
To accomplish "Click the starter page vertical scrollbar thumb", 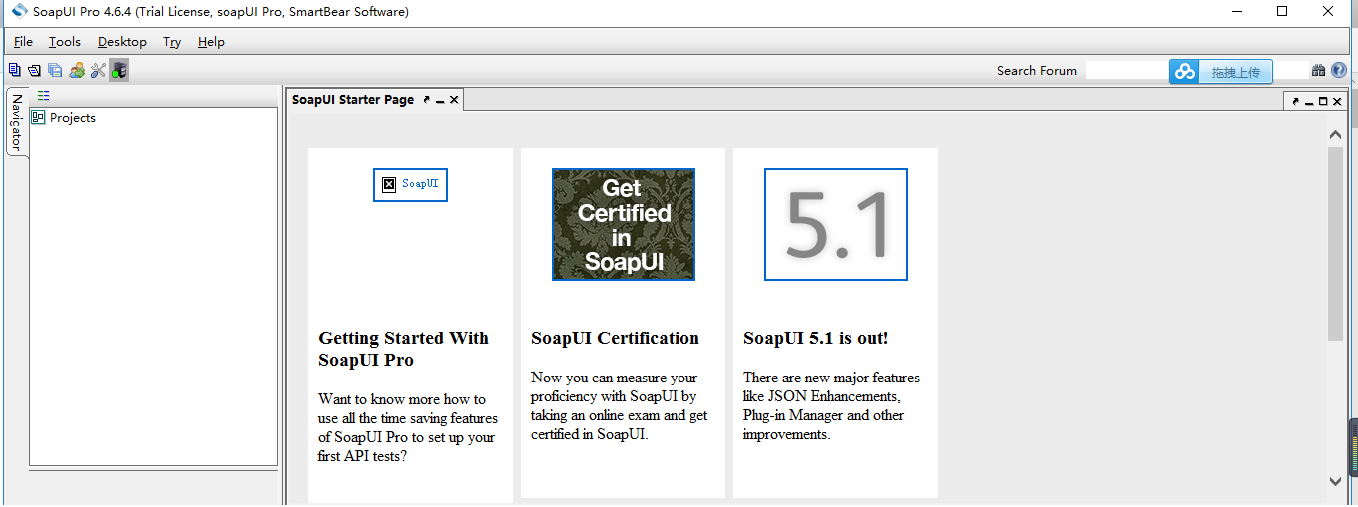I will [x=1335, y=243].
